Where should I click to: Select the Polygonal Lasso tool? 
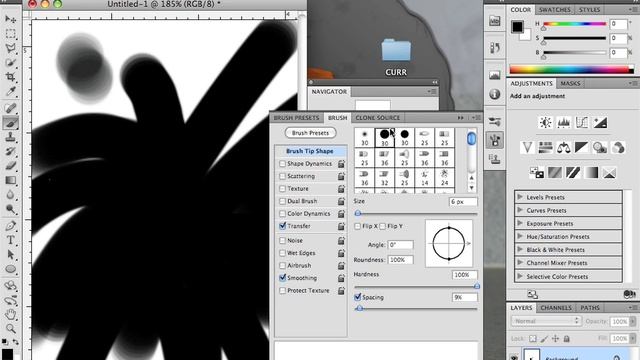click(x=11, y=48)
